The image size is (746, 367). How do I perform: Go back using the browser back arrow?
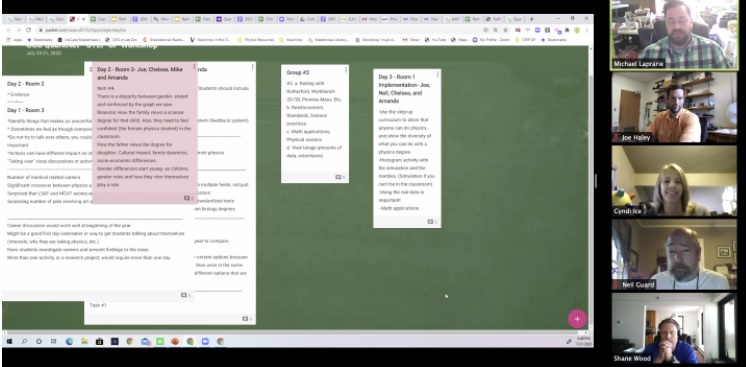pyautogui.click(x=9, y=30)
